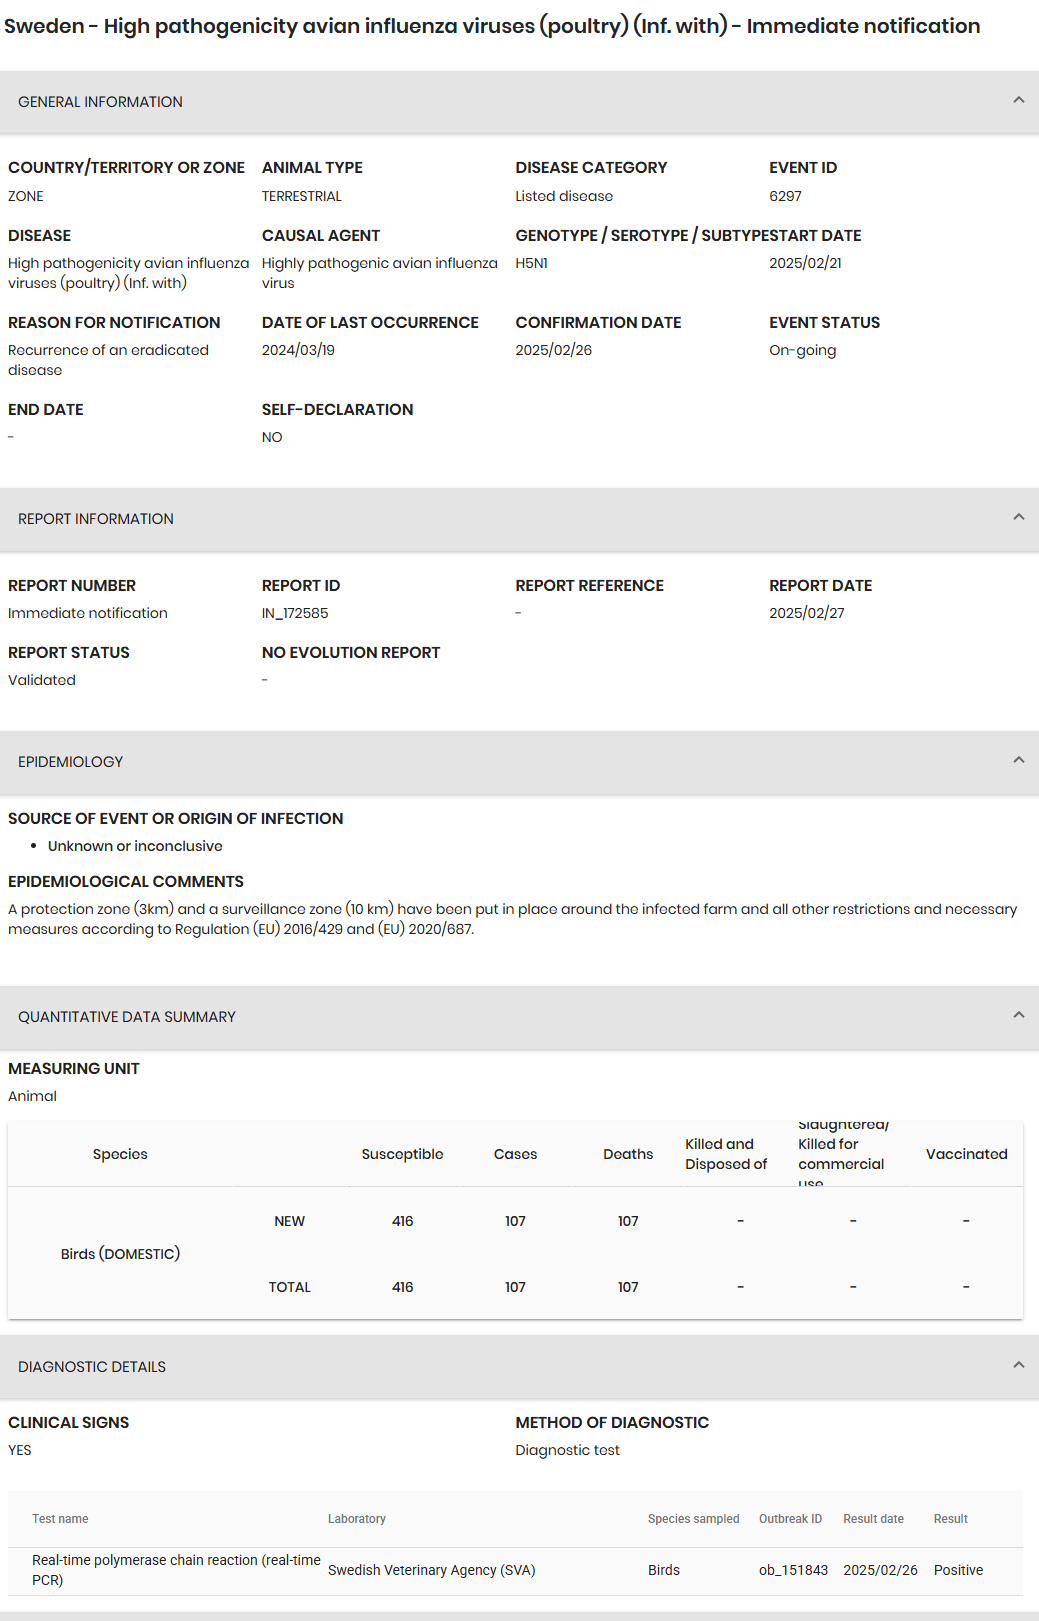Collapse the Report Information section chevron

pos(1018,517)
